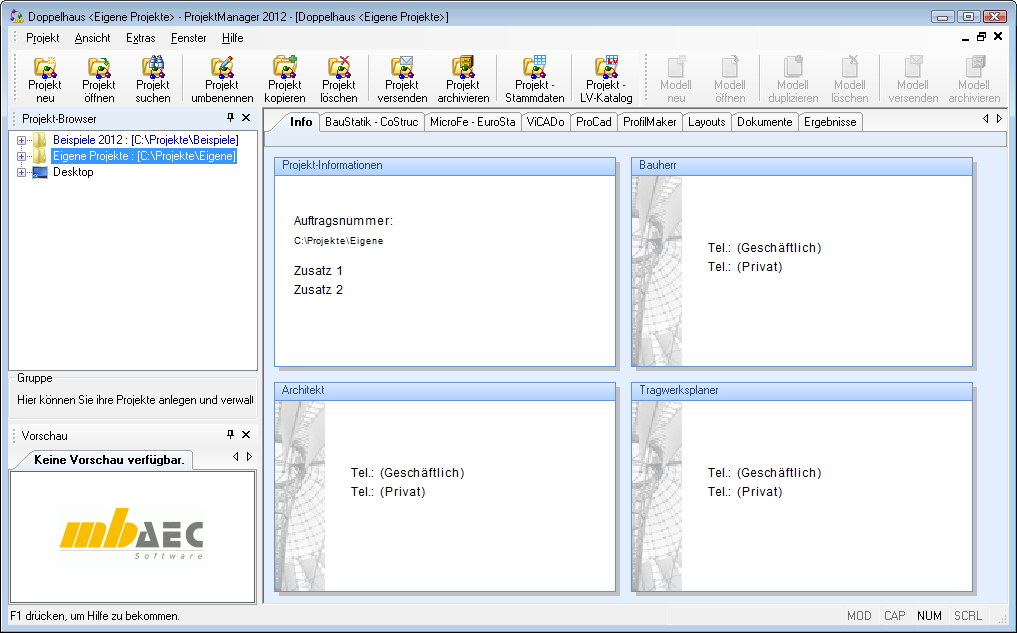Select the Projekt umbenennen tool
The width and height of the screenshot is (1017, 633).
(x=222, y=79)
